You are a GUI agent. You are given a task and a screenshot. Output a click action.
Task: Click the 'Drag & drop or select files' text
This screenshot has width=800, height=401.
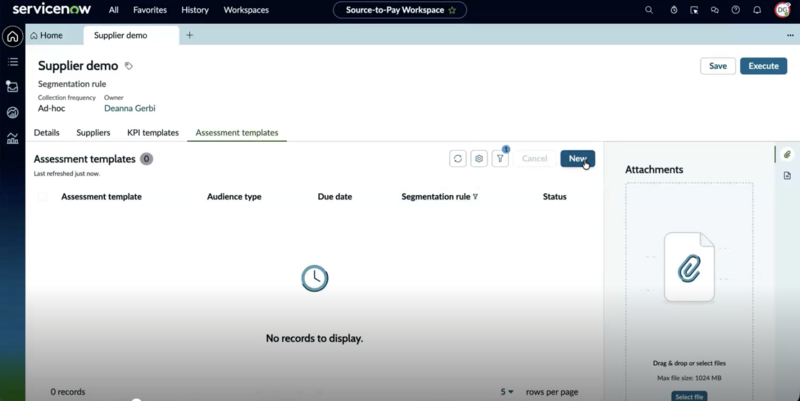689,363
